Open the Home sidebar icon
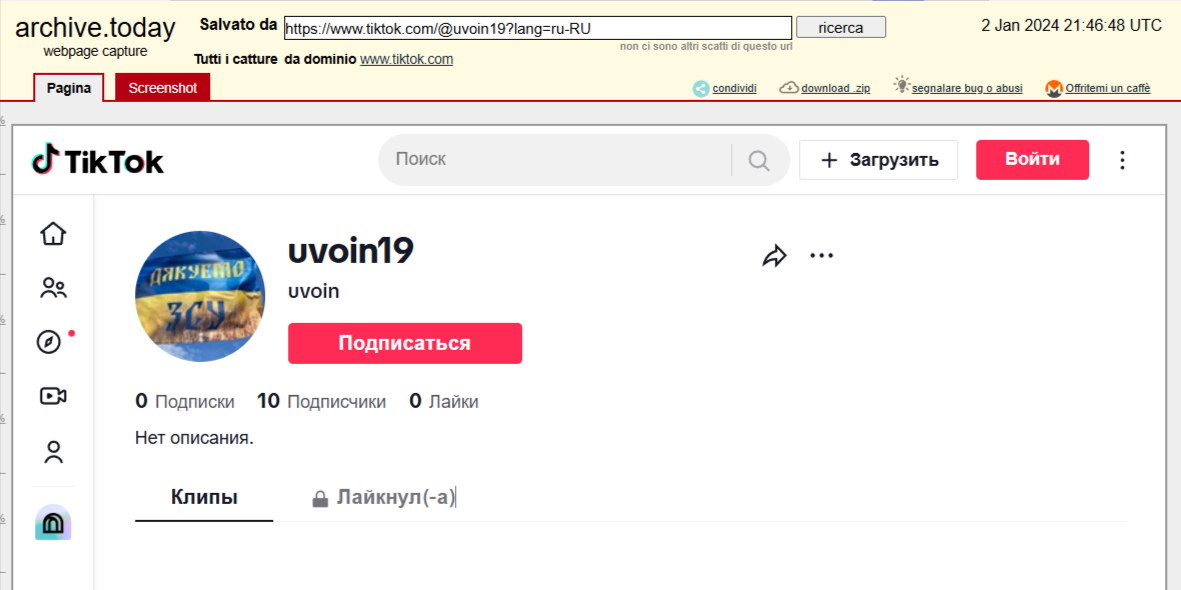 [x=53, y=234]
